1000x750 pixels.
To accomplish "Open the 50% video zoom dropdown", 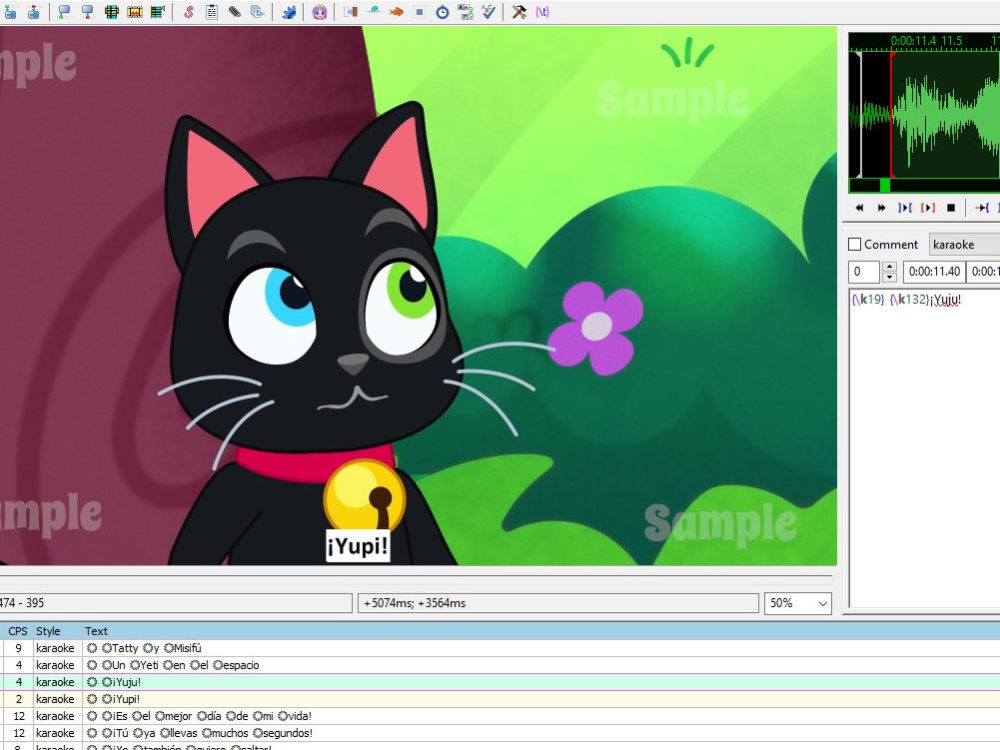I will point(798,603).
